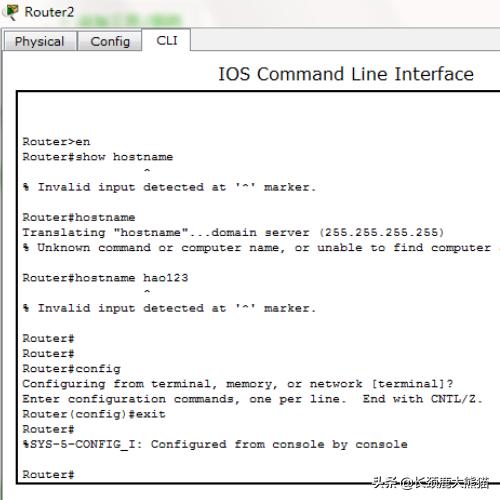
Task: Click the caret marker under 'show hostname'
Action: [147, 170]
